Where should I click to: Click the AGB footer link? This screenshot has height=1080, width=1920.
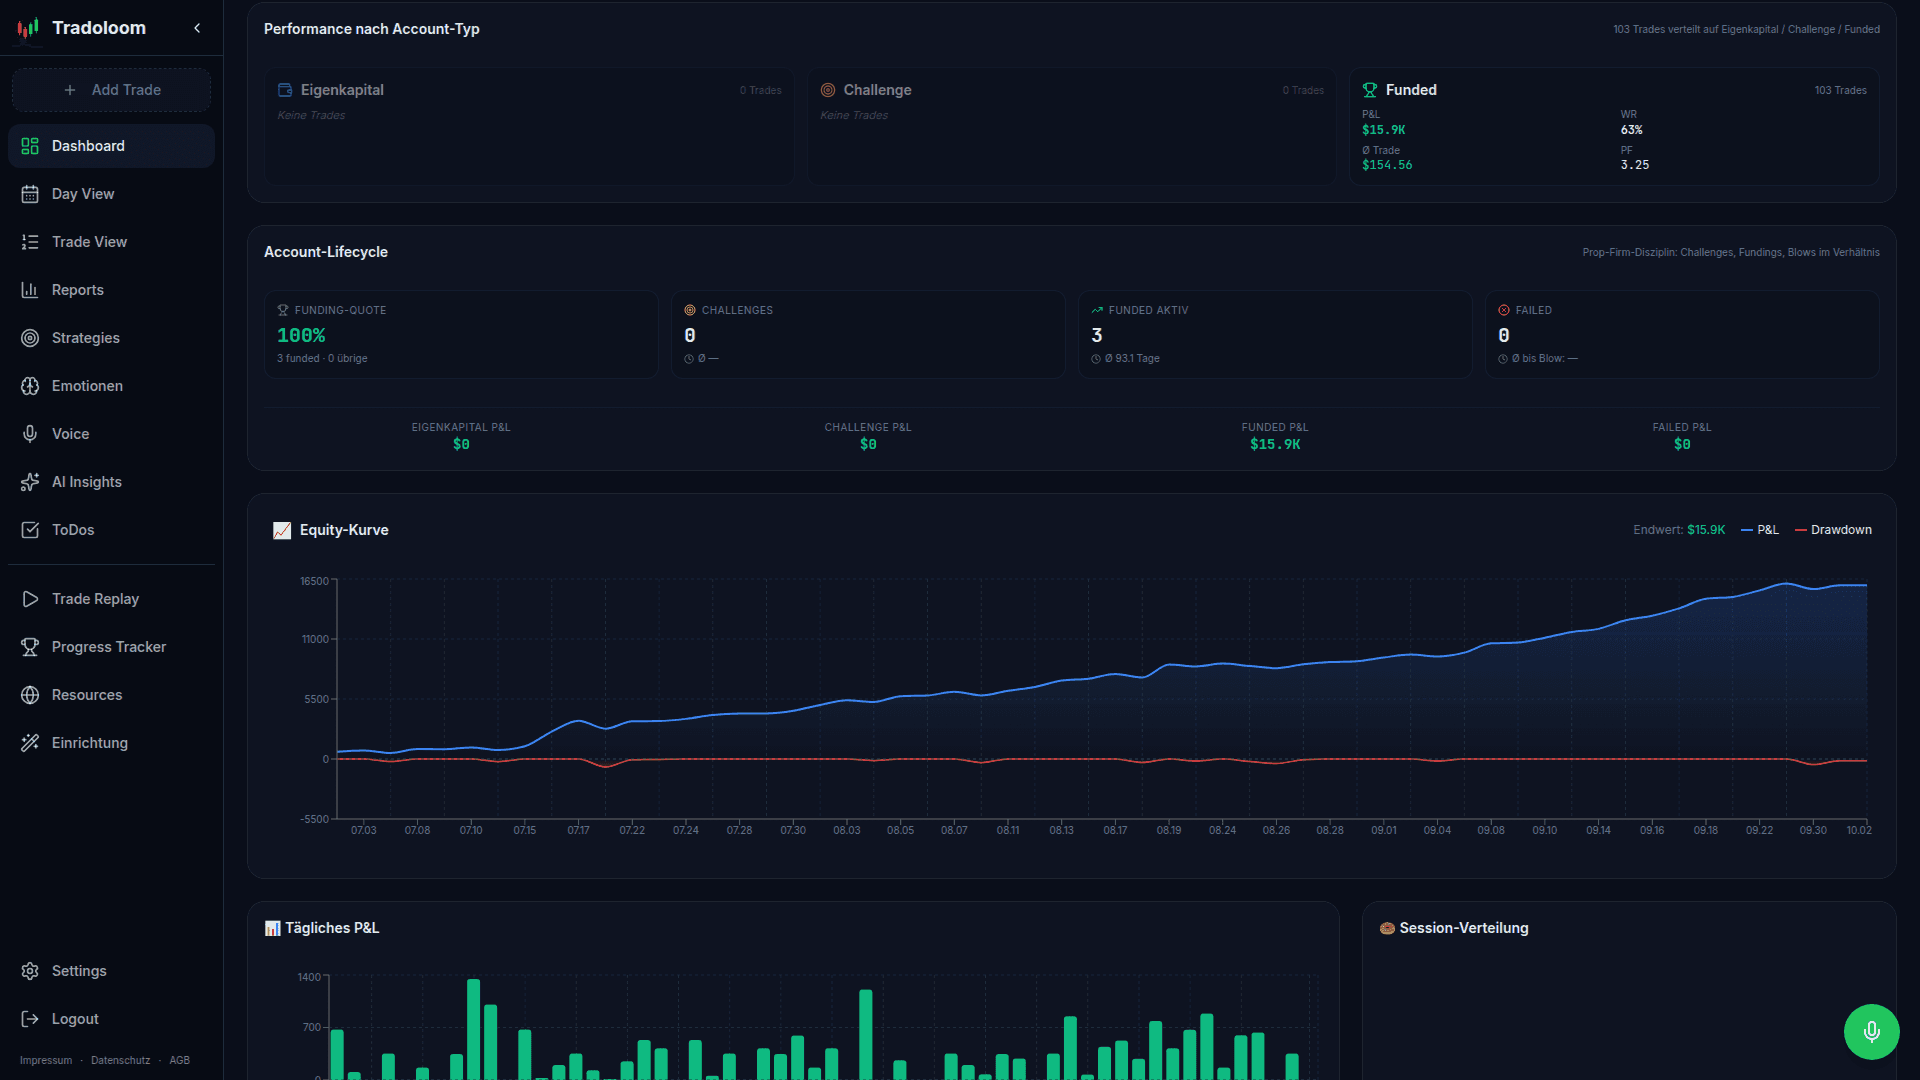(179, 1060)
